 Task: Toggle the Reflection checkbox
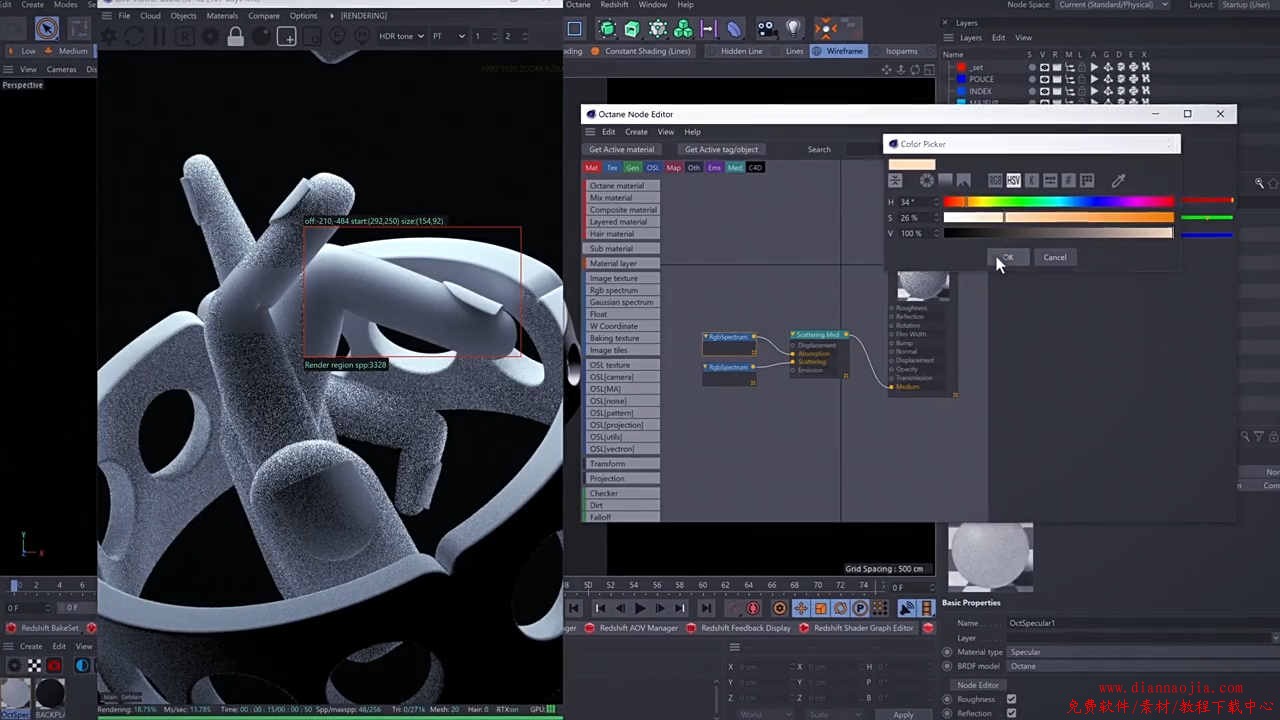click(1011, 713)
